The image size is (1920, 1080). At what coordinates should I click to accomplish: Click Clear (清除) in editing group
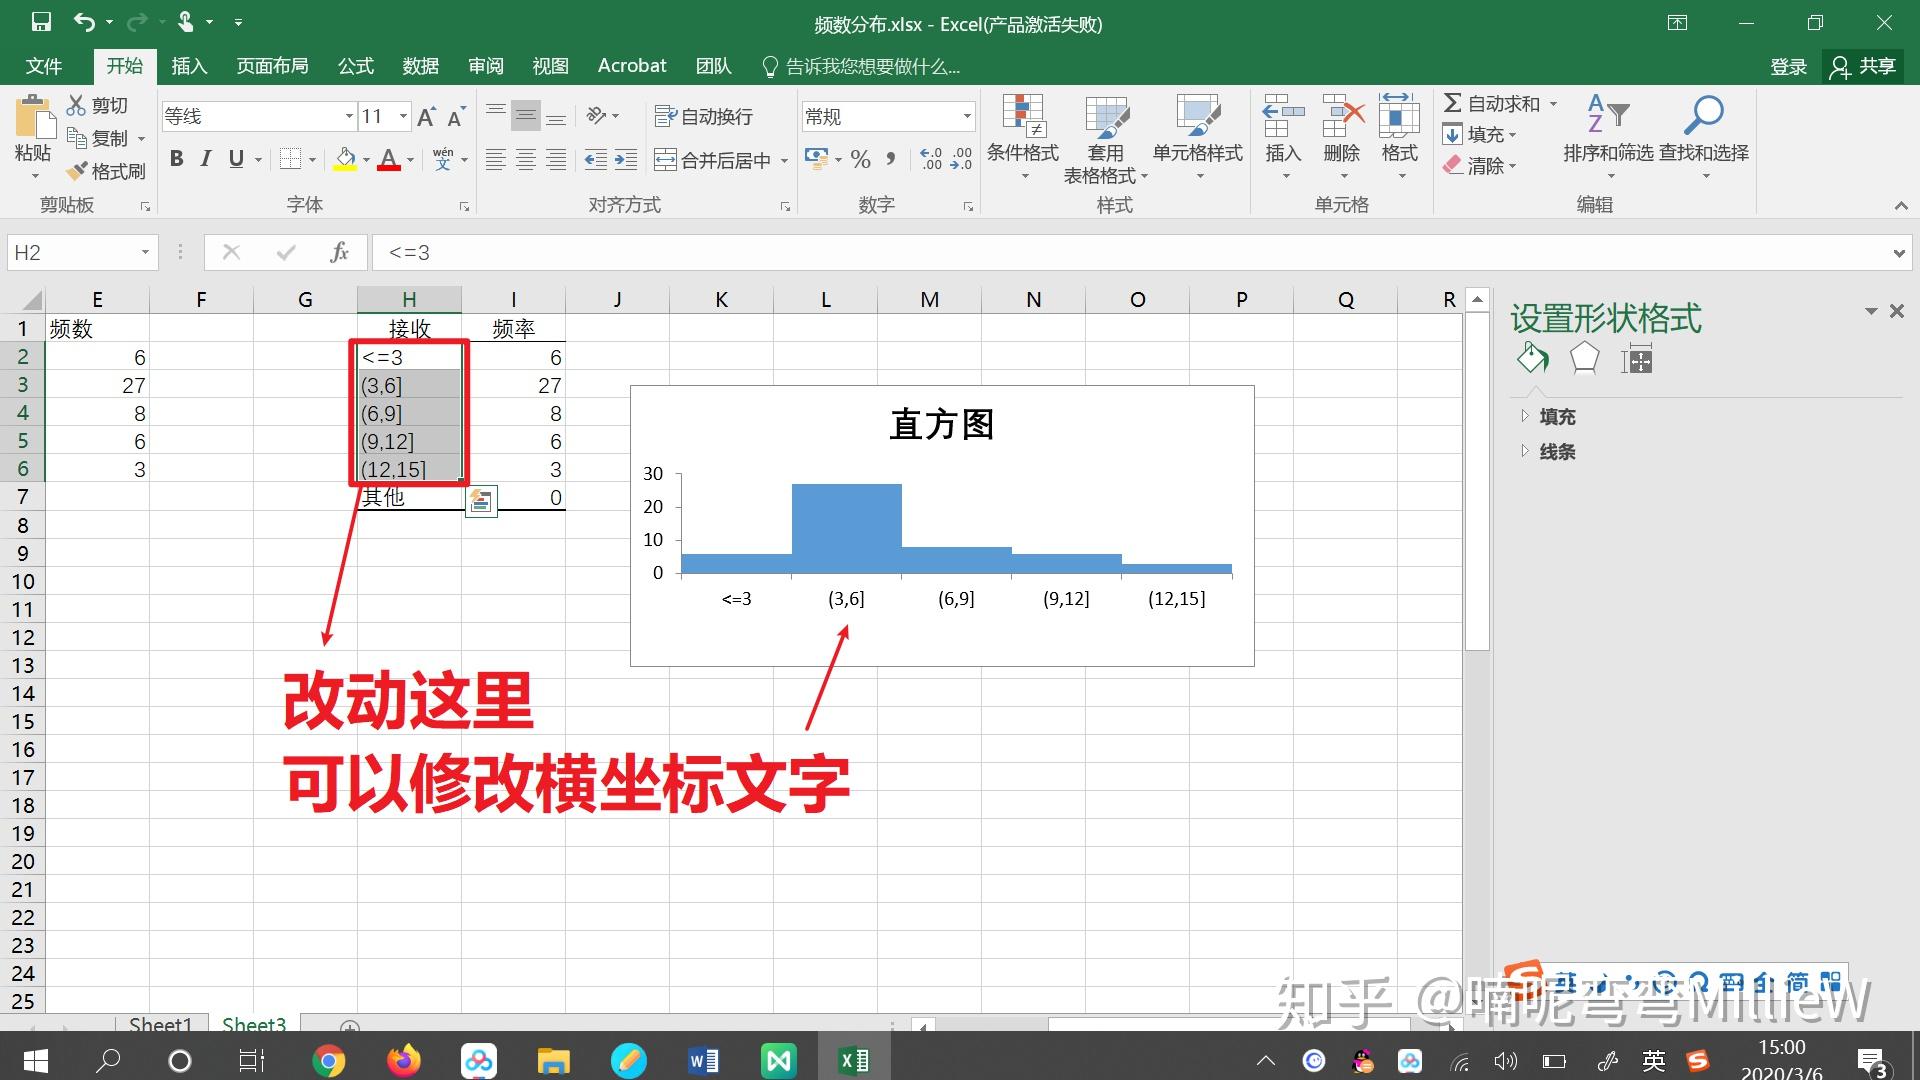(1474, 166)
